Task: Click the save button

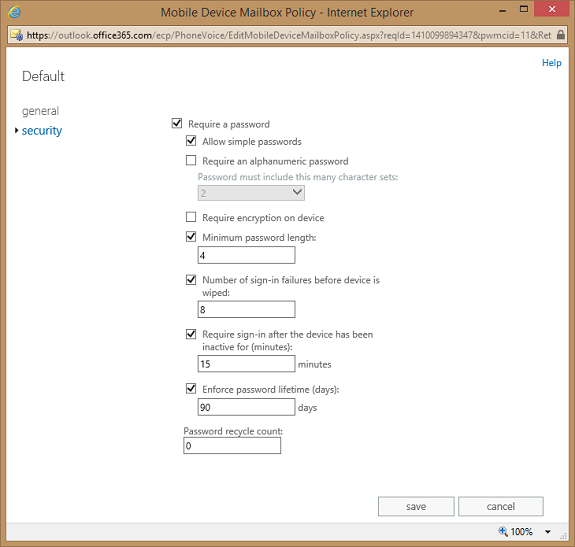Action: pos(416,506)
